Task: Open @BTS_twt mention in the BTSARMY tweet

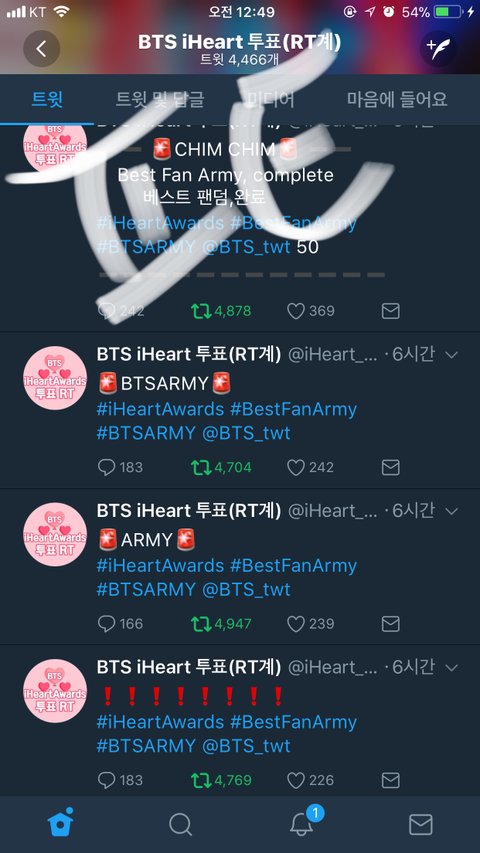Action: click(x=246, y=434)
